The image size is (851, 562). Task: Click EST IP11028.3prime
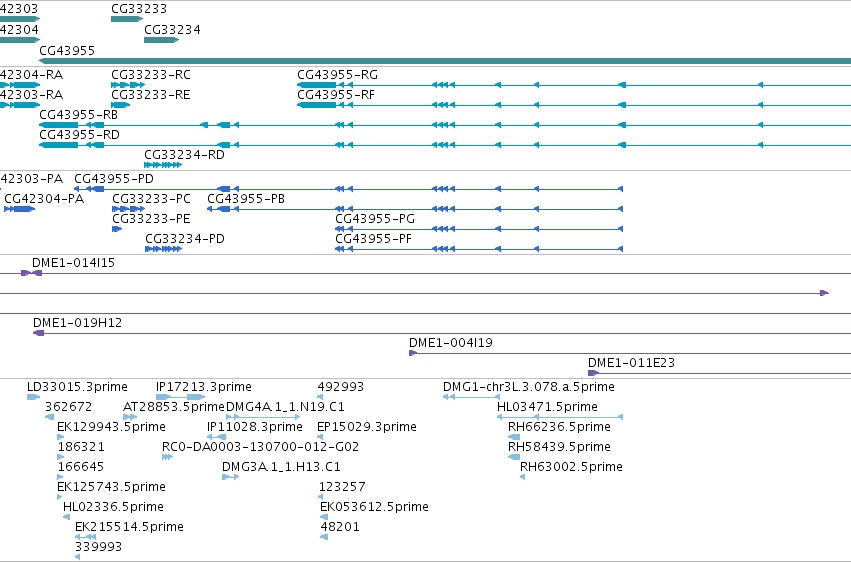click(217, 437)
